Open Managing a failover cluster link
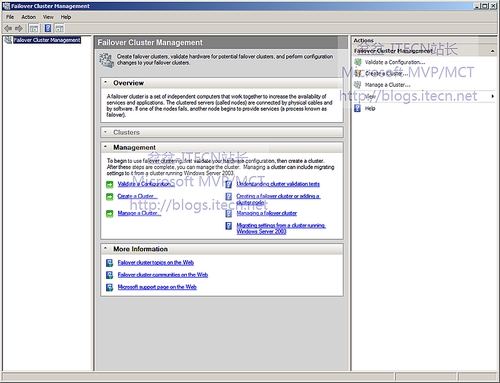The width and height of the screenshot is (500, 383). click(x=267, y=213)
